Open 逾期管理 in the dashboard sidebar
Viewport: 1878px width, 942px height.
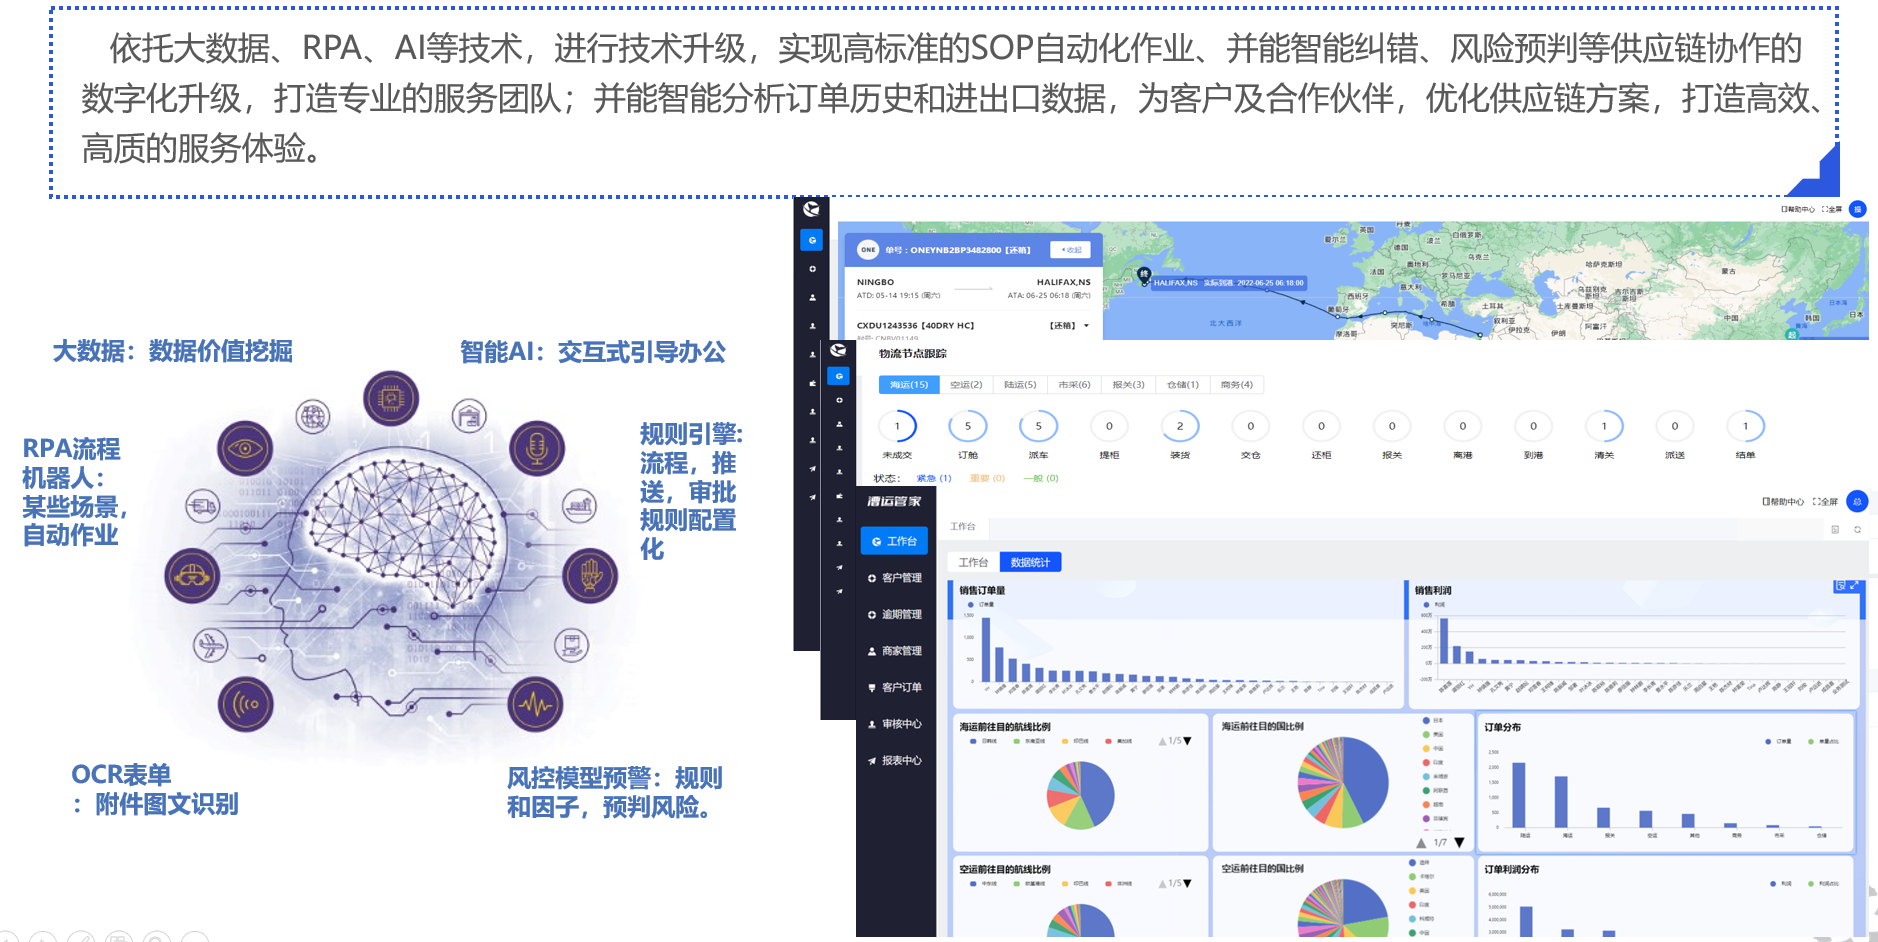click(x=894, y=615)
